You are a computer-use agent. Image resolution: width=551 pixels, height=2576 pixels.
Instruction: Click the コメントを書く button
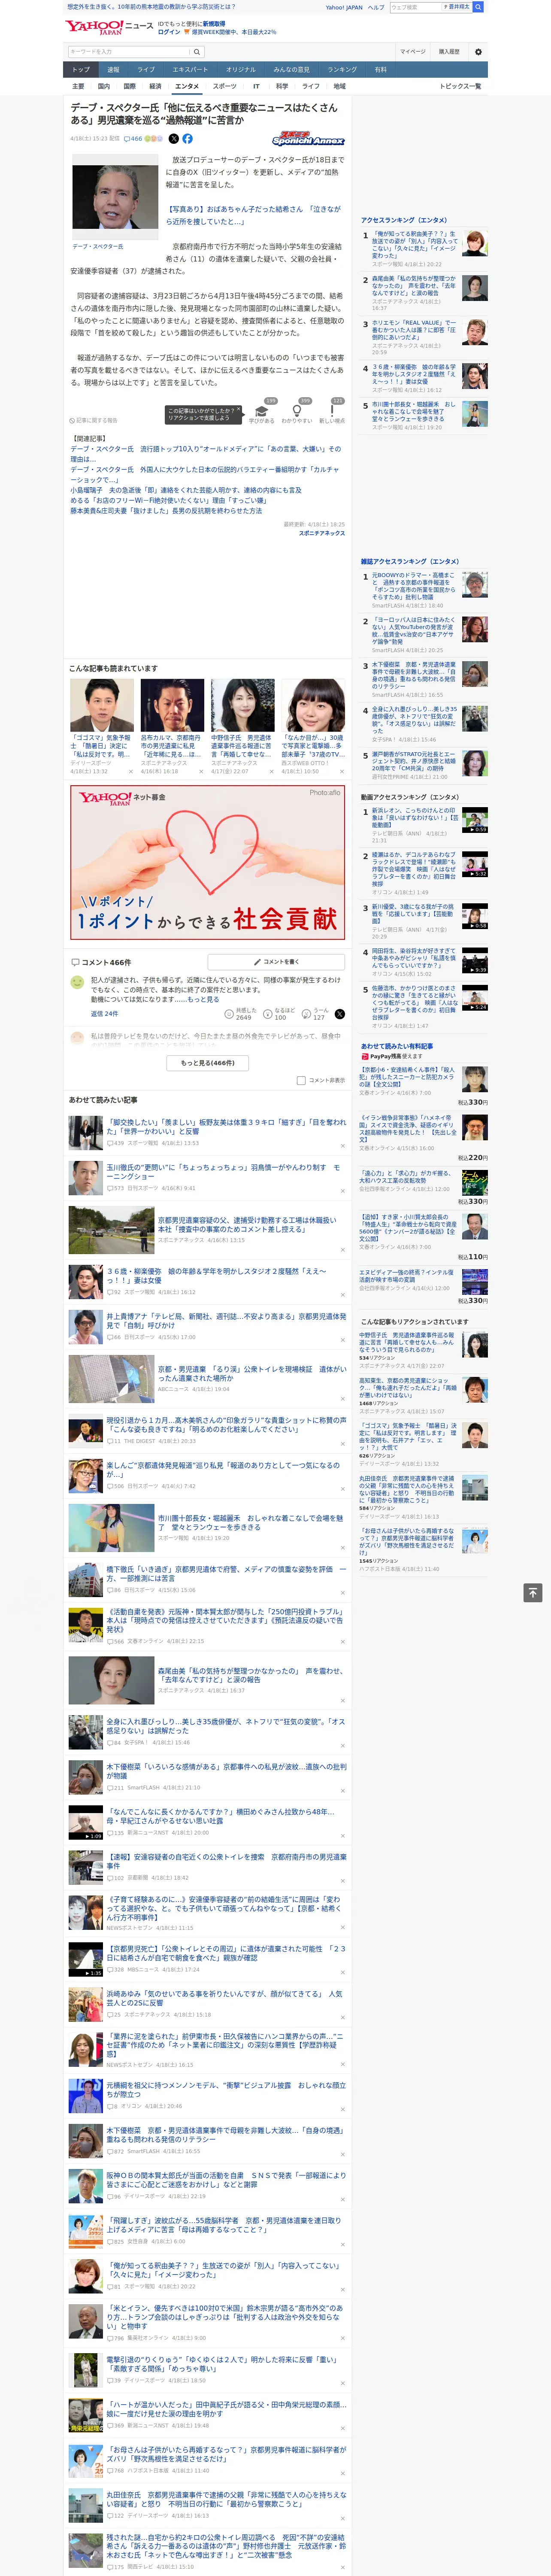[x=276, y=962]
